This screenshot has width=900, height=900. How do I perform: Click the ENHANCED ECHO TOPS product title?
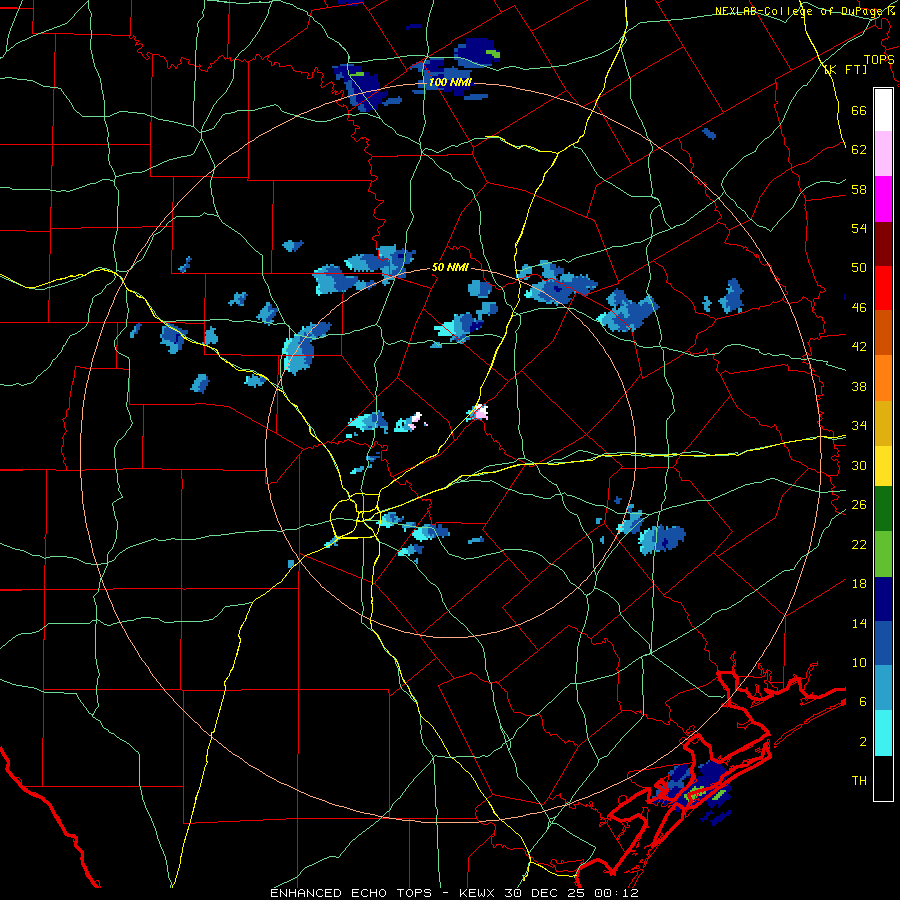click(356, 893)
